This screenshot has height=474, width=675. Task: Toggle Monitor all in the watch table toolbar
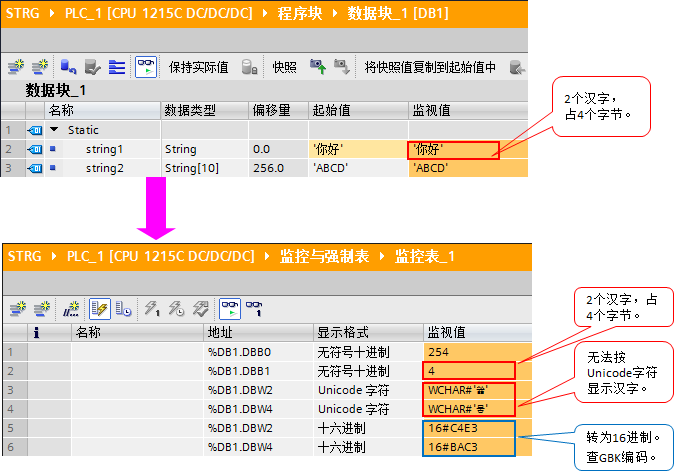230,309
